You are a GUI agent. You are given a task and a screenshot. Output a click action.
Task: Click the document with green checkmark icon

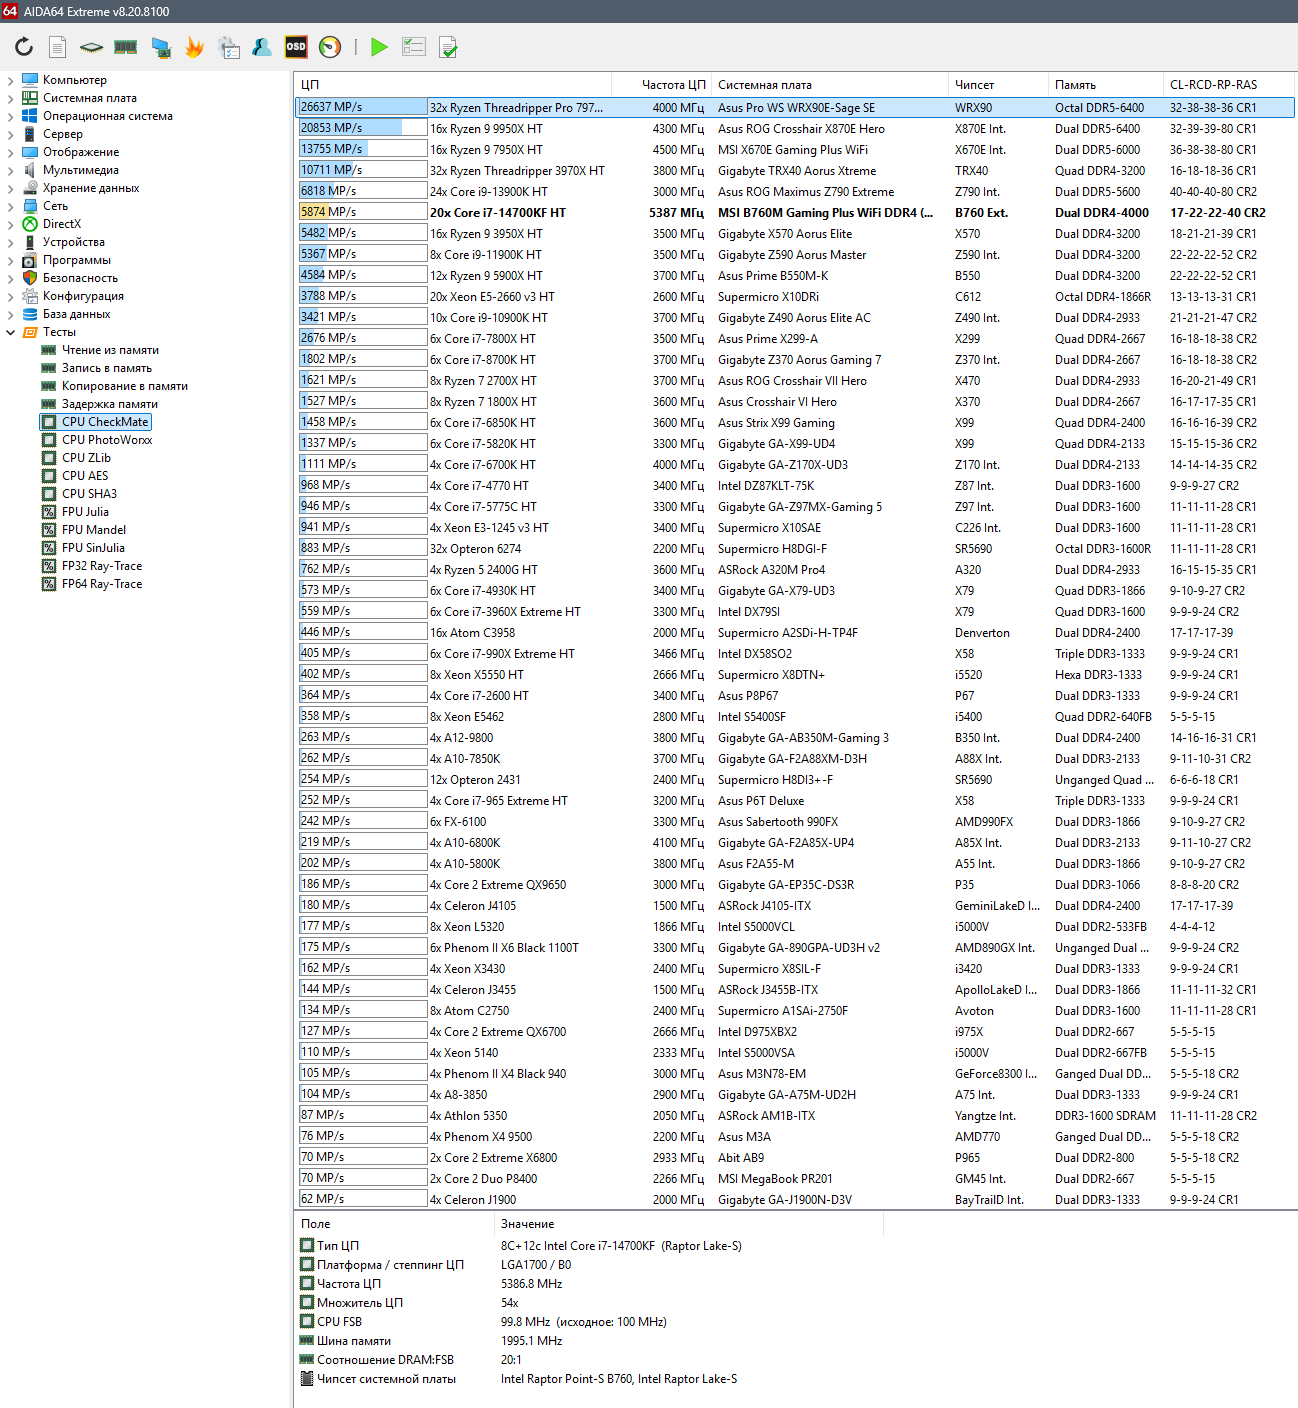pos(448,47)
